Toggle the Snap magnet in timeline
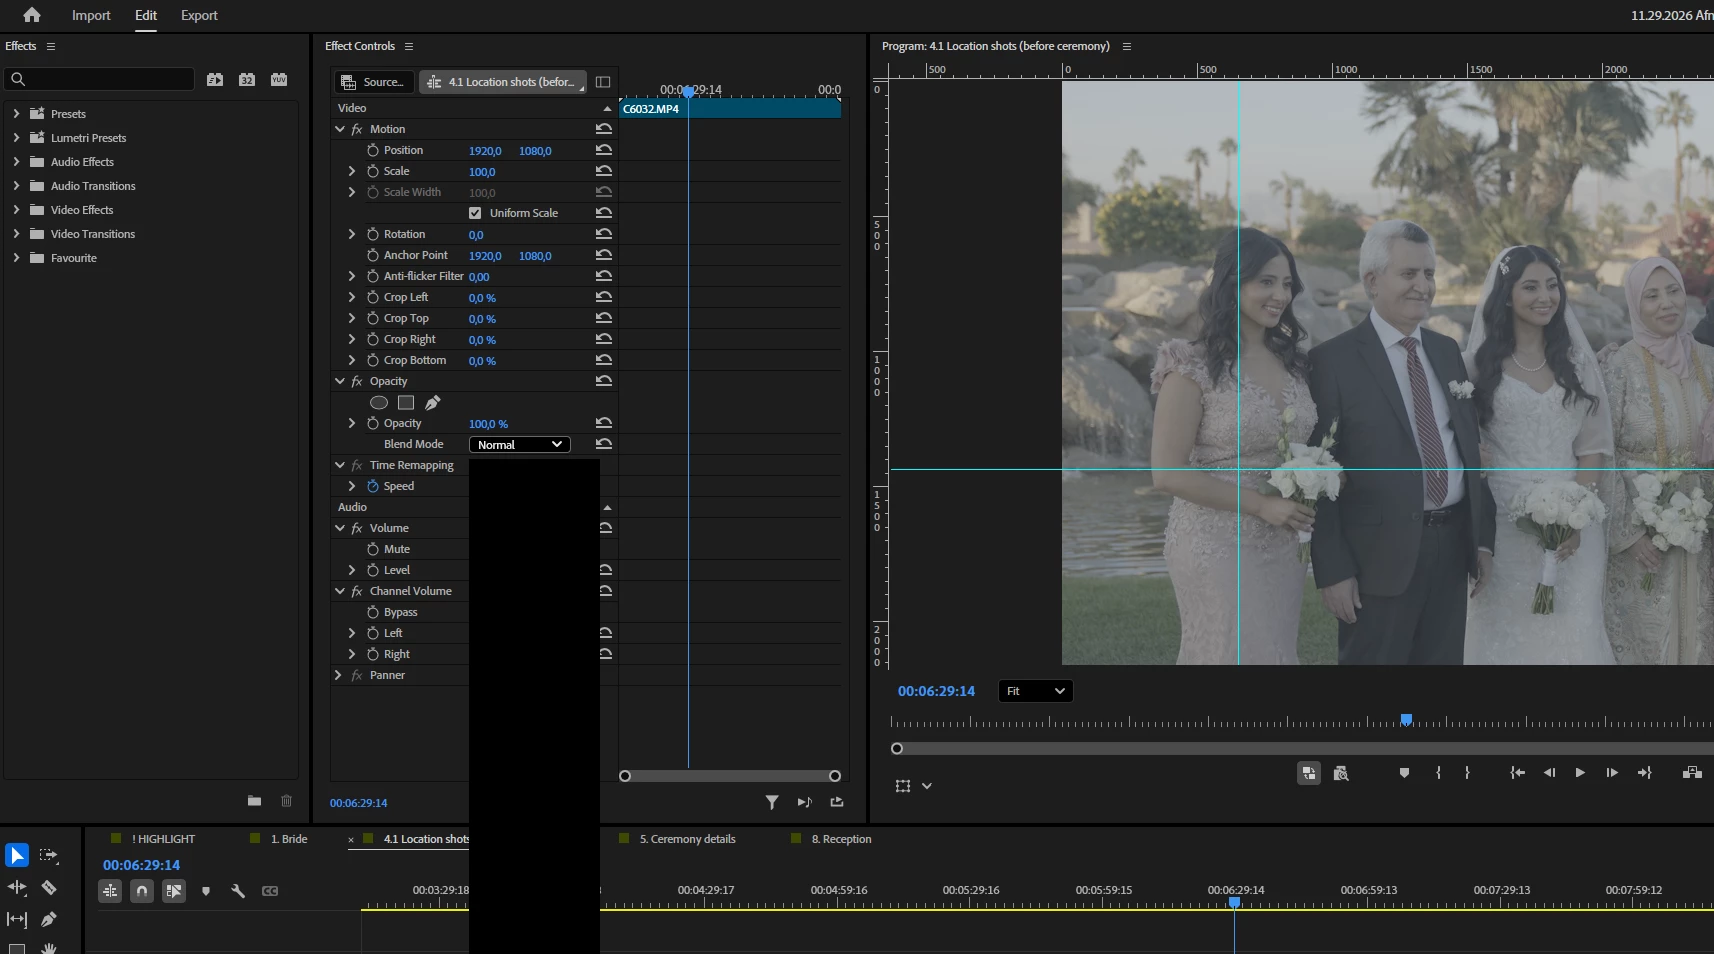This screenshot has height=954, width=1714. 142,891
